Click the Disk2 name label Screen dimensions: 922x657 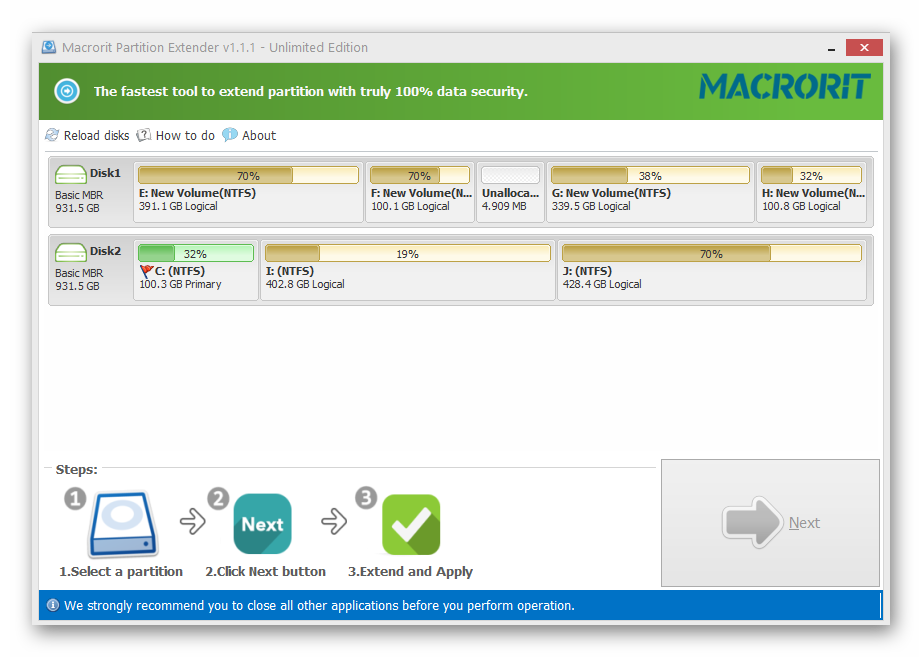pyautogui.click(x=105, y=251)
